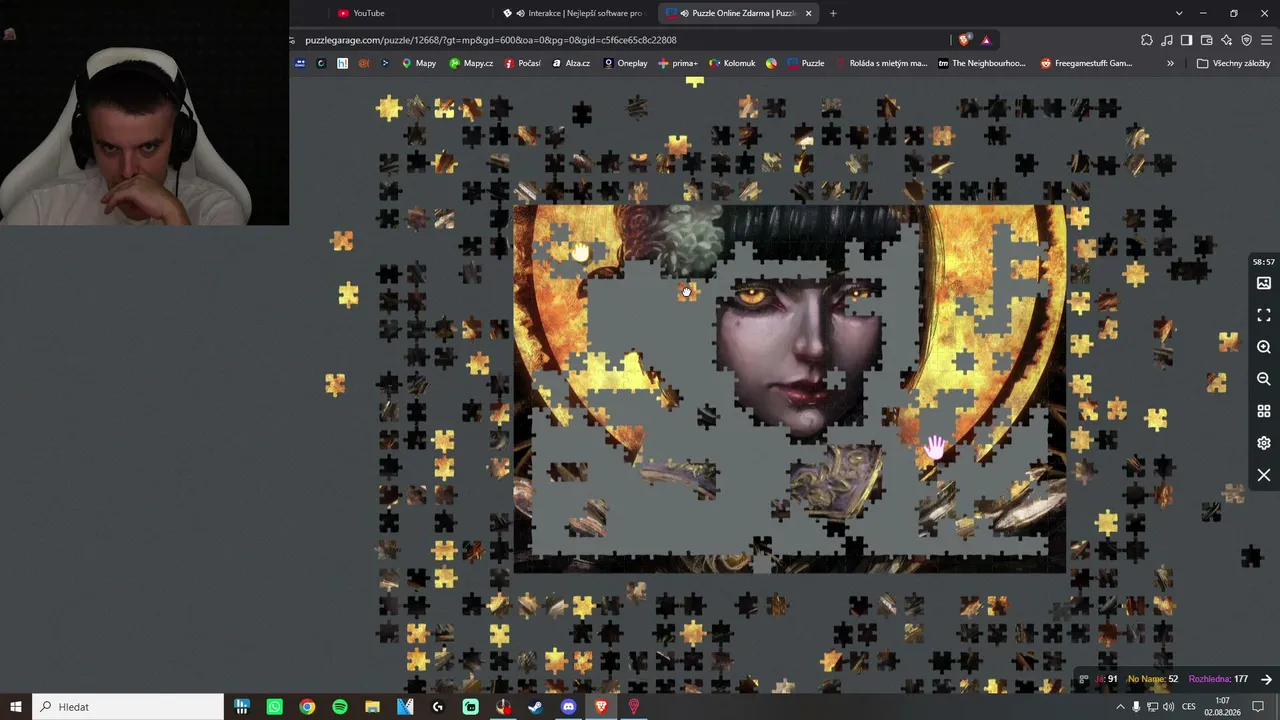Viewport: 1280px width, 720px height.
Task: Expand the hidden bookmarks chevron
Action: click(x=1170, y=63)
